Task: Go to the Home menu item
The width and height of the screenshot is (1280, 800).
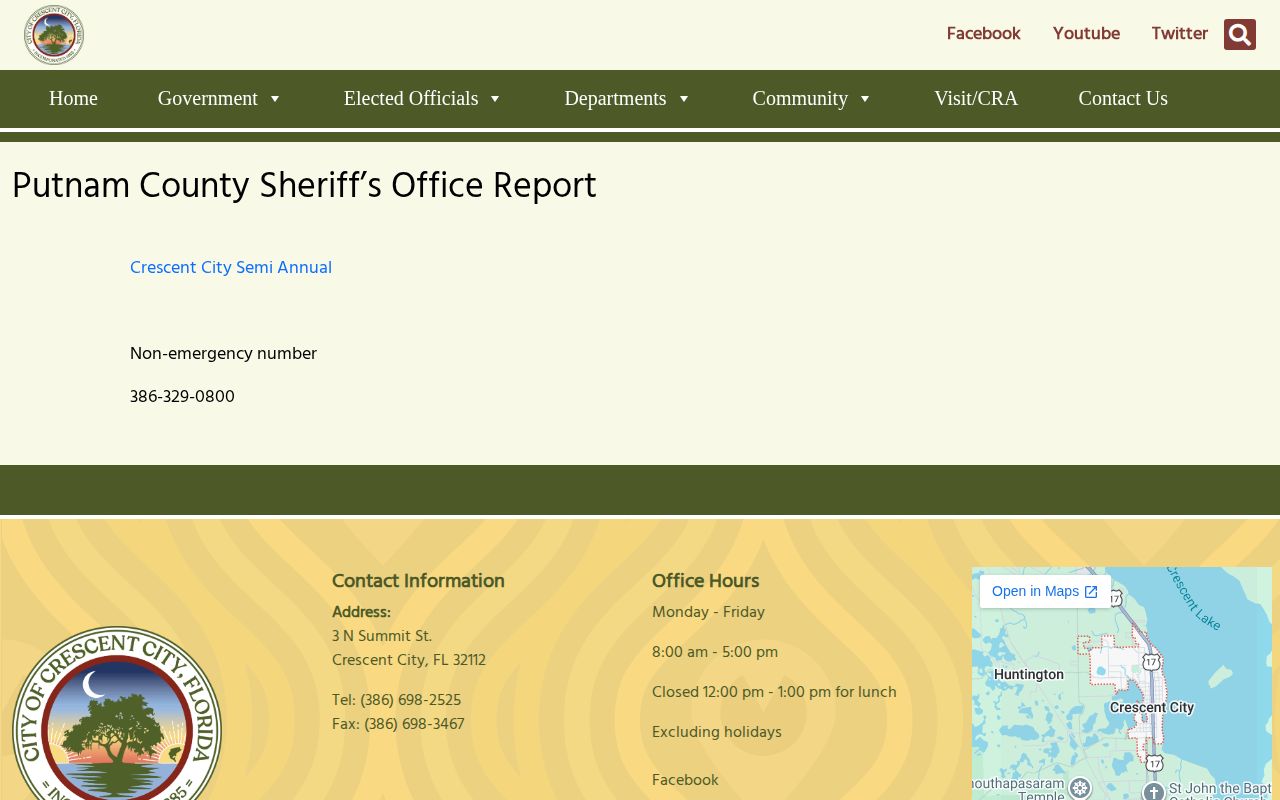Action: [x=73, y=98]
